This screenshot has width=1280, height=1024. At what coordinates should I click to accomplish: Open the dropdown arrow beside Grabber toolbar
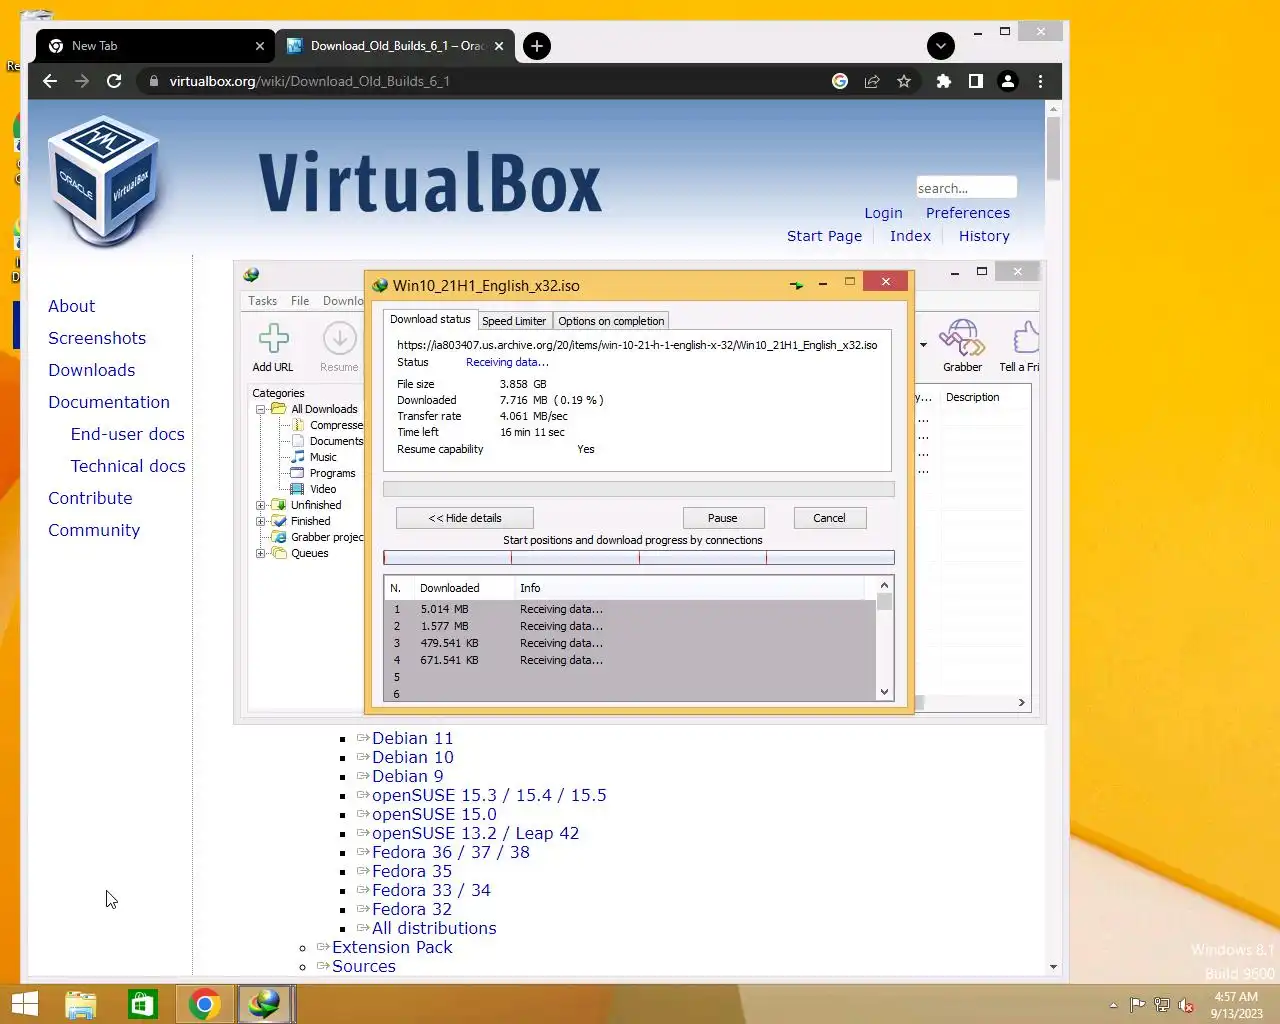tap(923, 345)
